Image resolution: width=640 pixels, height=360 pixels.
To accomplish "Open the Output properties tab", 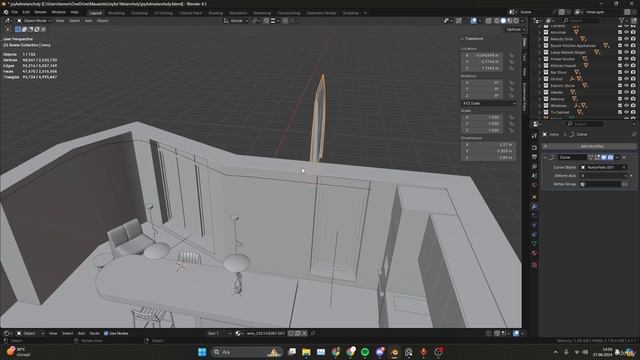I will [534, 157].
